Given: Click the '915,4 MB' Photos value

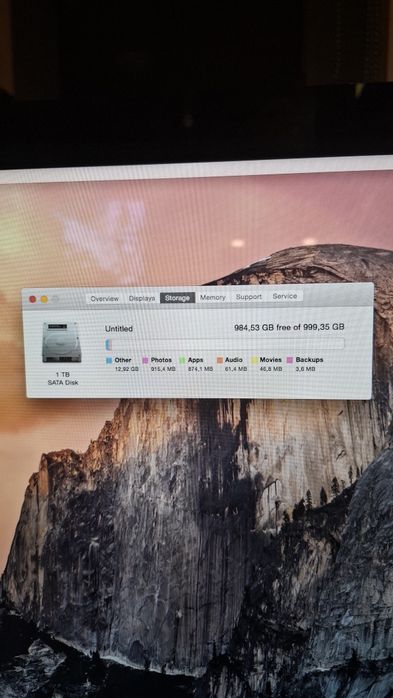Looking at the screenshot, I should pos(163,369).
